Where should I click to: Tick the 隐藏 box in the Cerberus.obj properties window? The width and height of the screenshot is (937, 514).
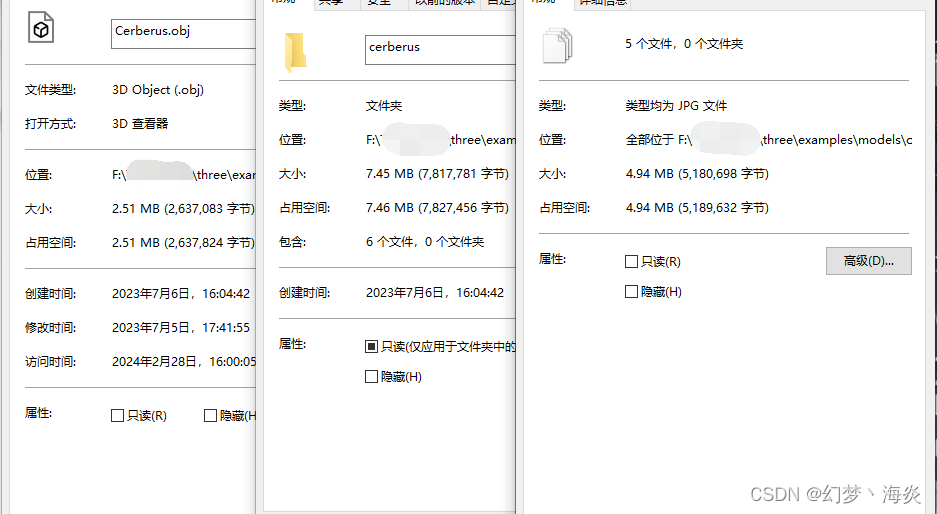coord(210,415)
